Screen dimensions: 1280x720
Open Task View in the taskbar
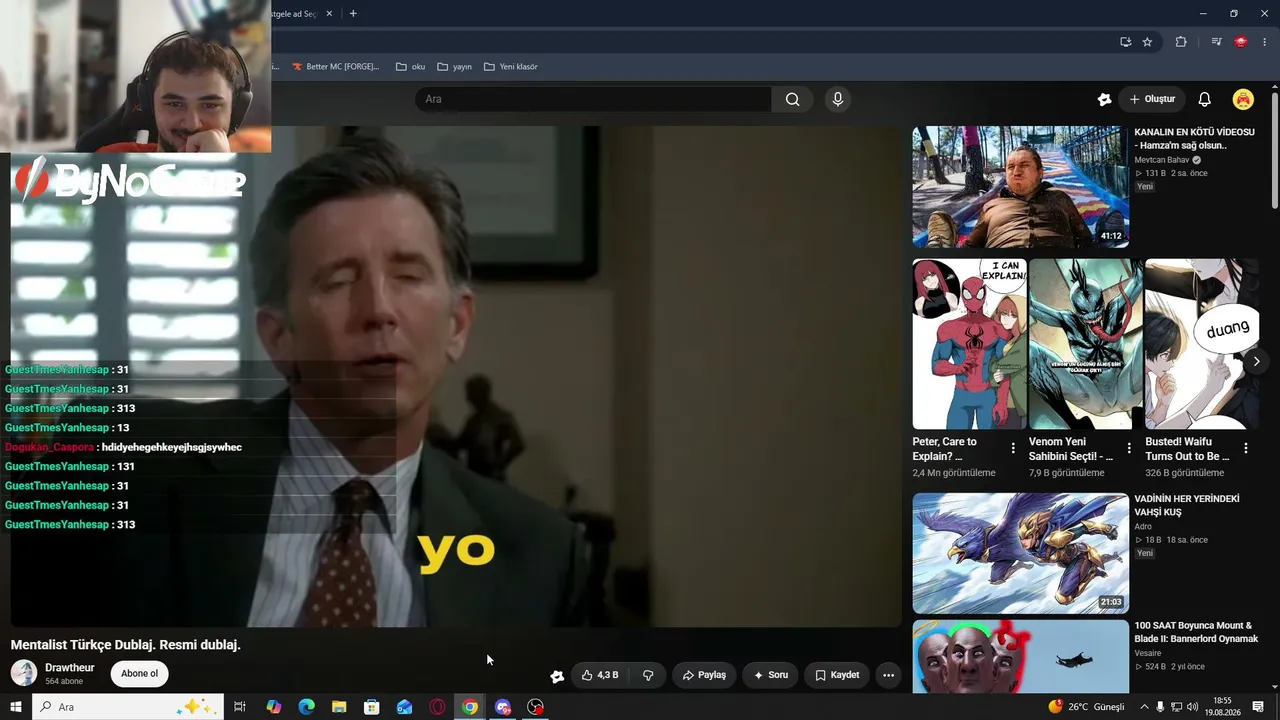pos(240,707)
